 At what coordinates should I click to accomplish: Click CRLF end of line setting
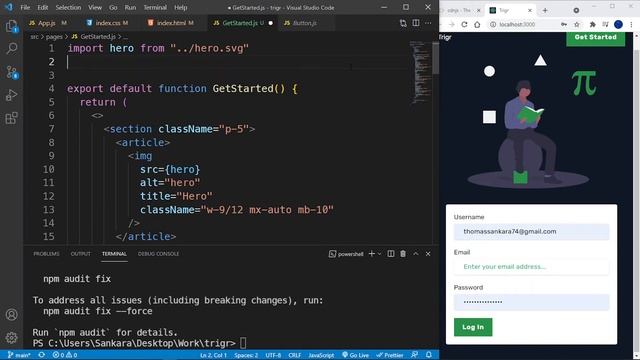[x=295, y=355]
